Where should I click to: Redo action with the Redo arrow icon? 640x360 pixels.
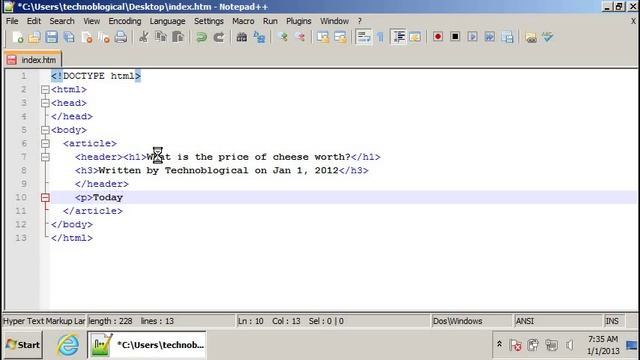coord(219,37)
